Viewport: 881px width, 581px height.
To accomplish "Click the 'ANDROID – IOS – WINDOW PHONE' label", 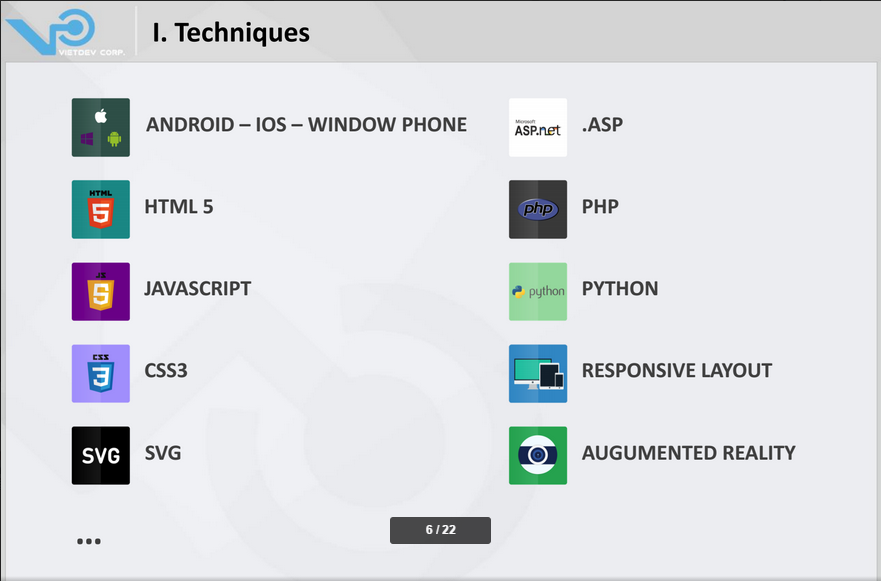I will (306, 125).
